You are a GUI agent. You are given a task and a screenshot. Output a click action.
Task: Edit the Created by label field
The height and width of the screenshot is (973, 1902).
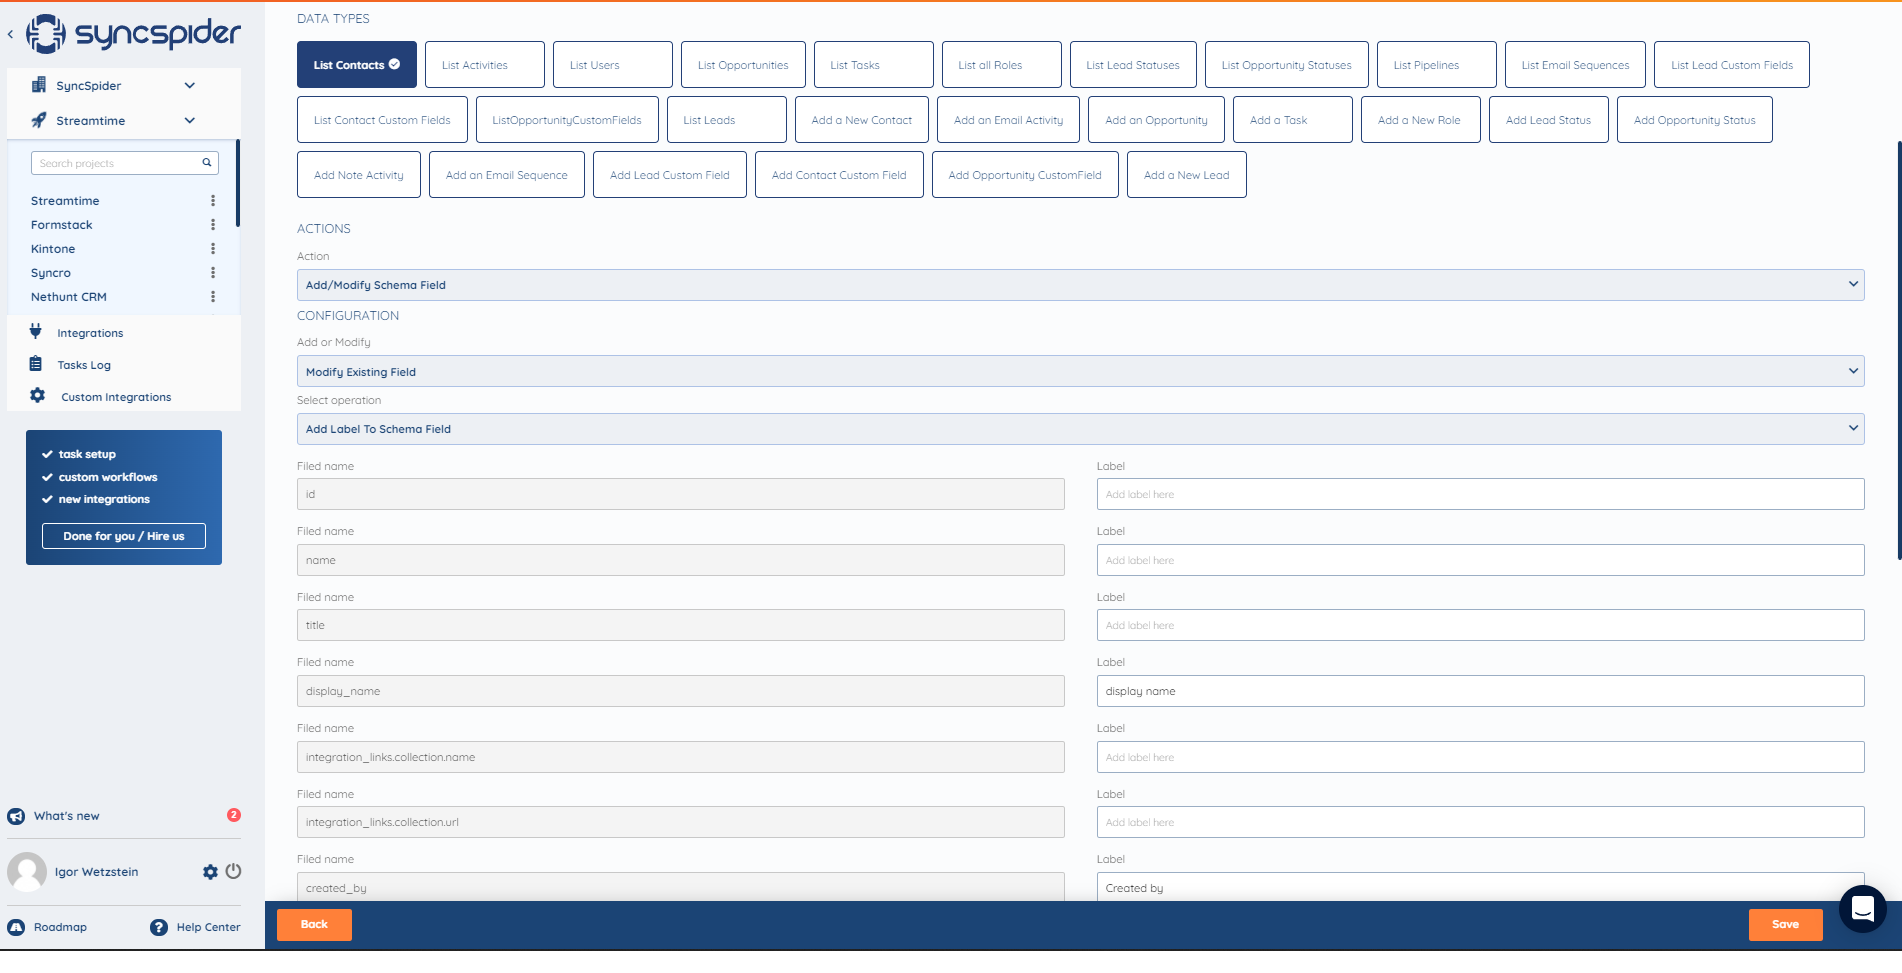point(1480,887)
